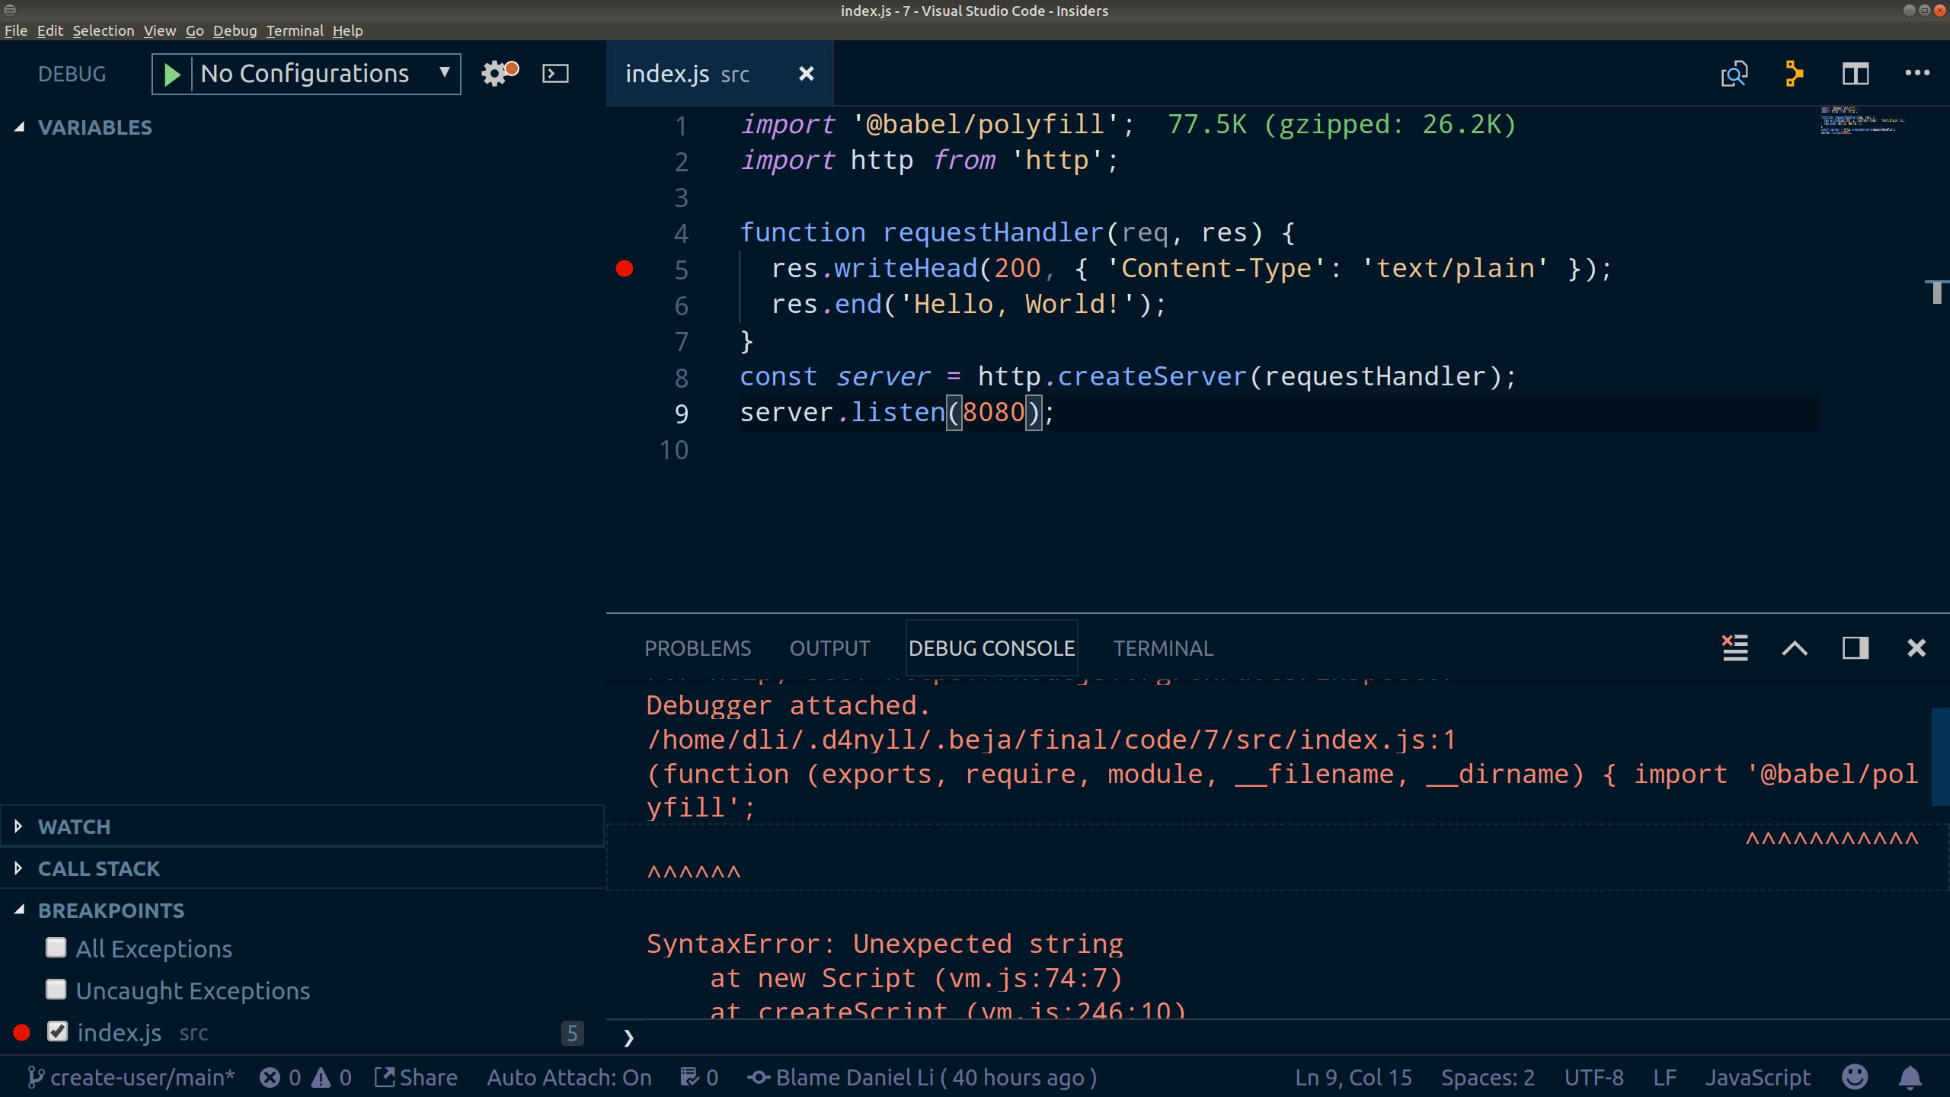Click Auto Attach: On status
This screenshot has height=1097, width=1950.
click(x=569, y=1077)
